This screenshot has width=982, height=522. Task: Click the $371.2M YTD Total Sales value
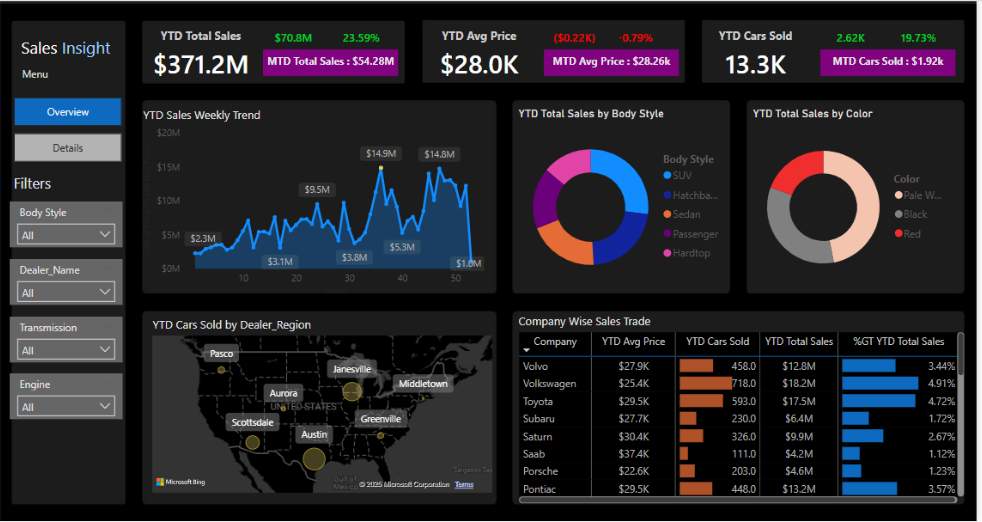point(201,65)
